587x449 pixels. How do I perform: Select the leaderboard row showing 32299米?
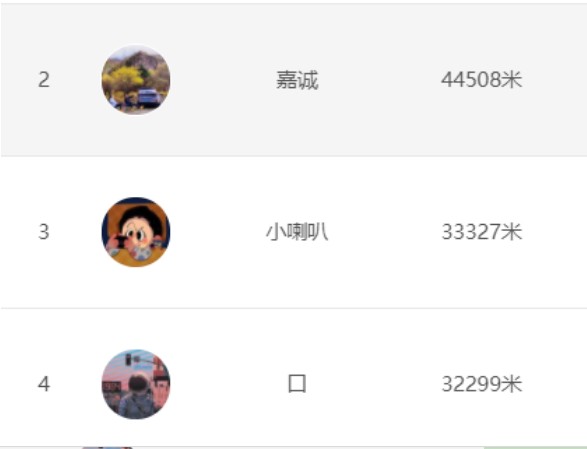[294, 378]
